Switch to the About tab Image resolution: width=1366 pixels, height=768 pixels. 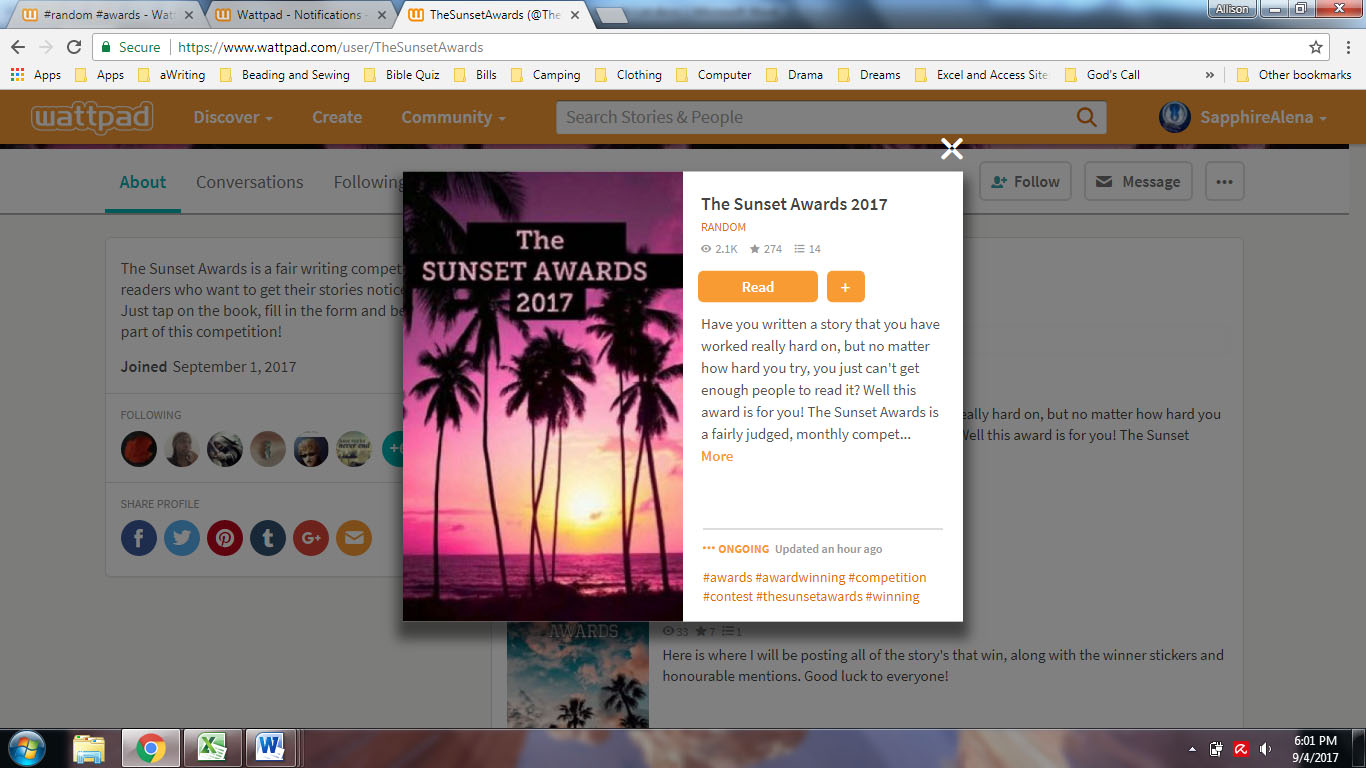tap(143, 182)
